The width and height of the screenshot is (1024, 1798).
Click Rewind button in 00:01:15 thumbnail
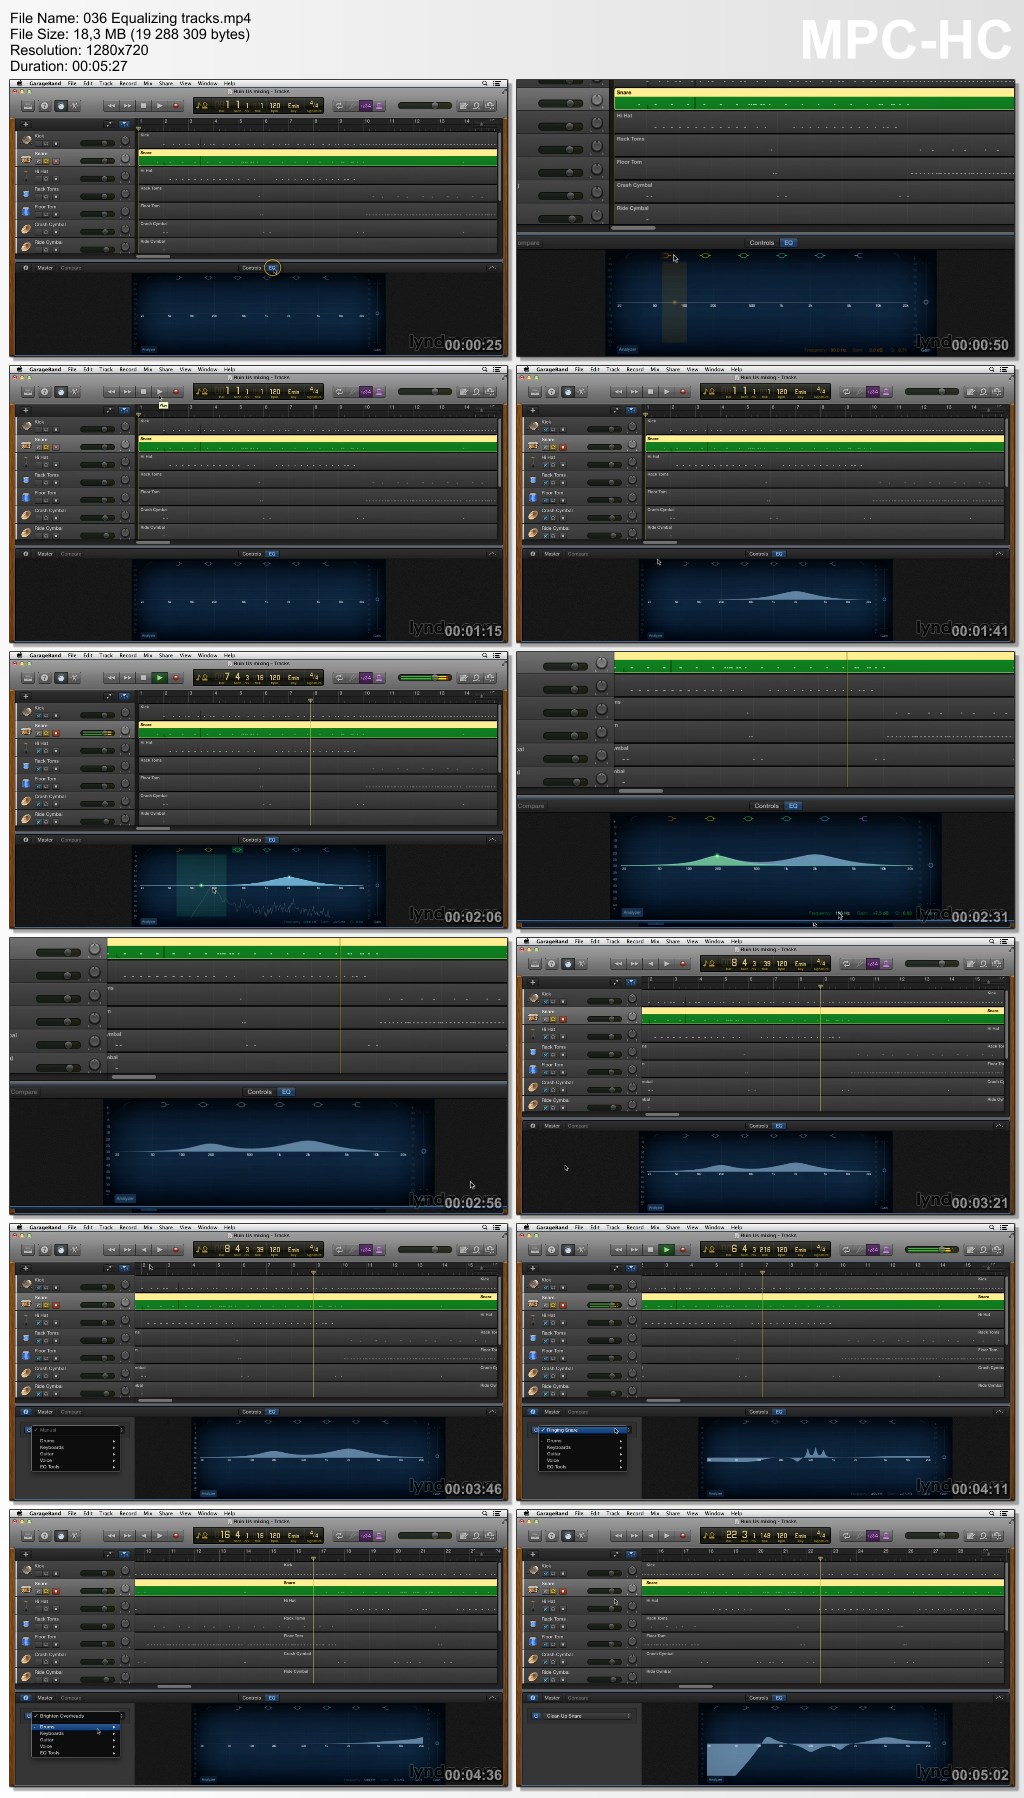pyautogui.click(x=111, y=391)
